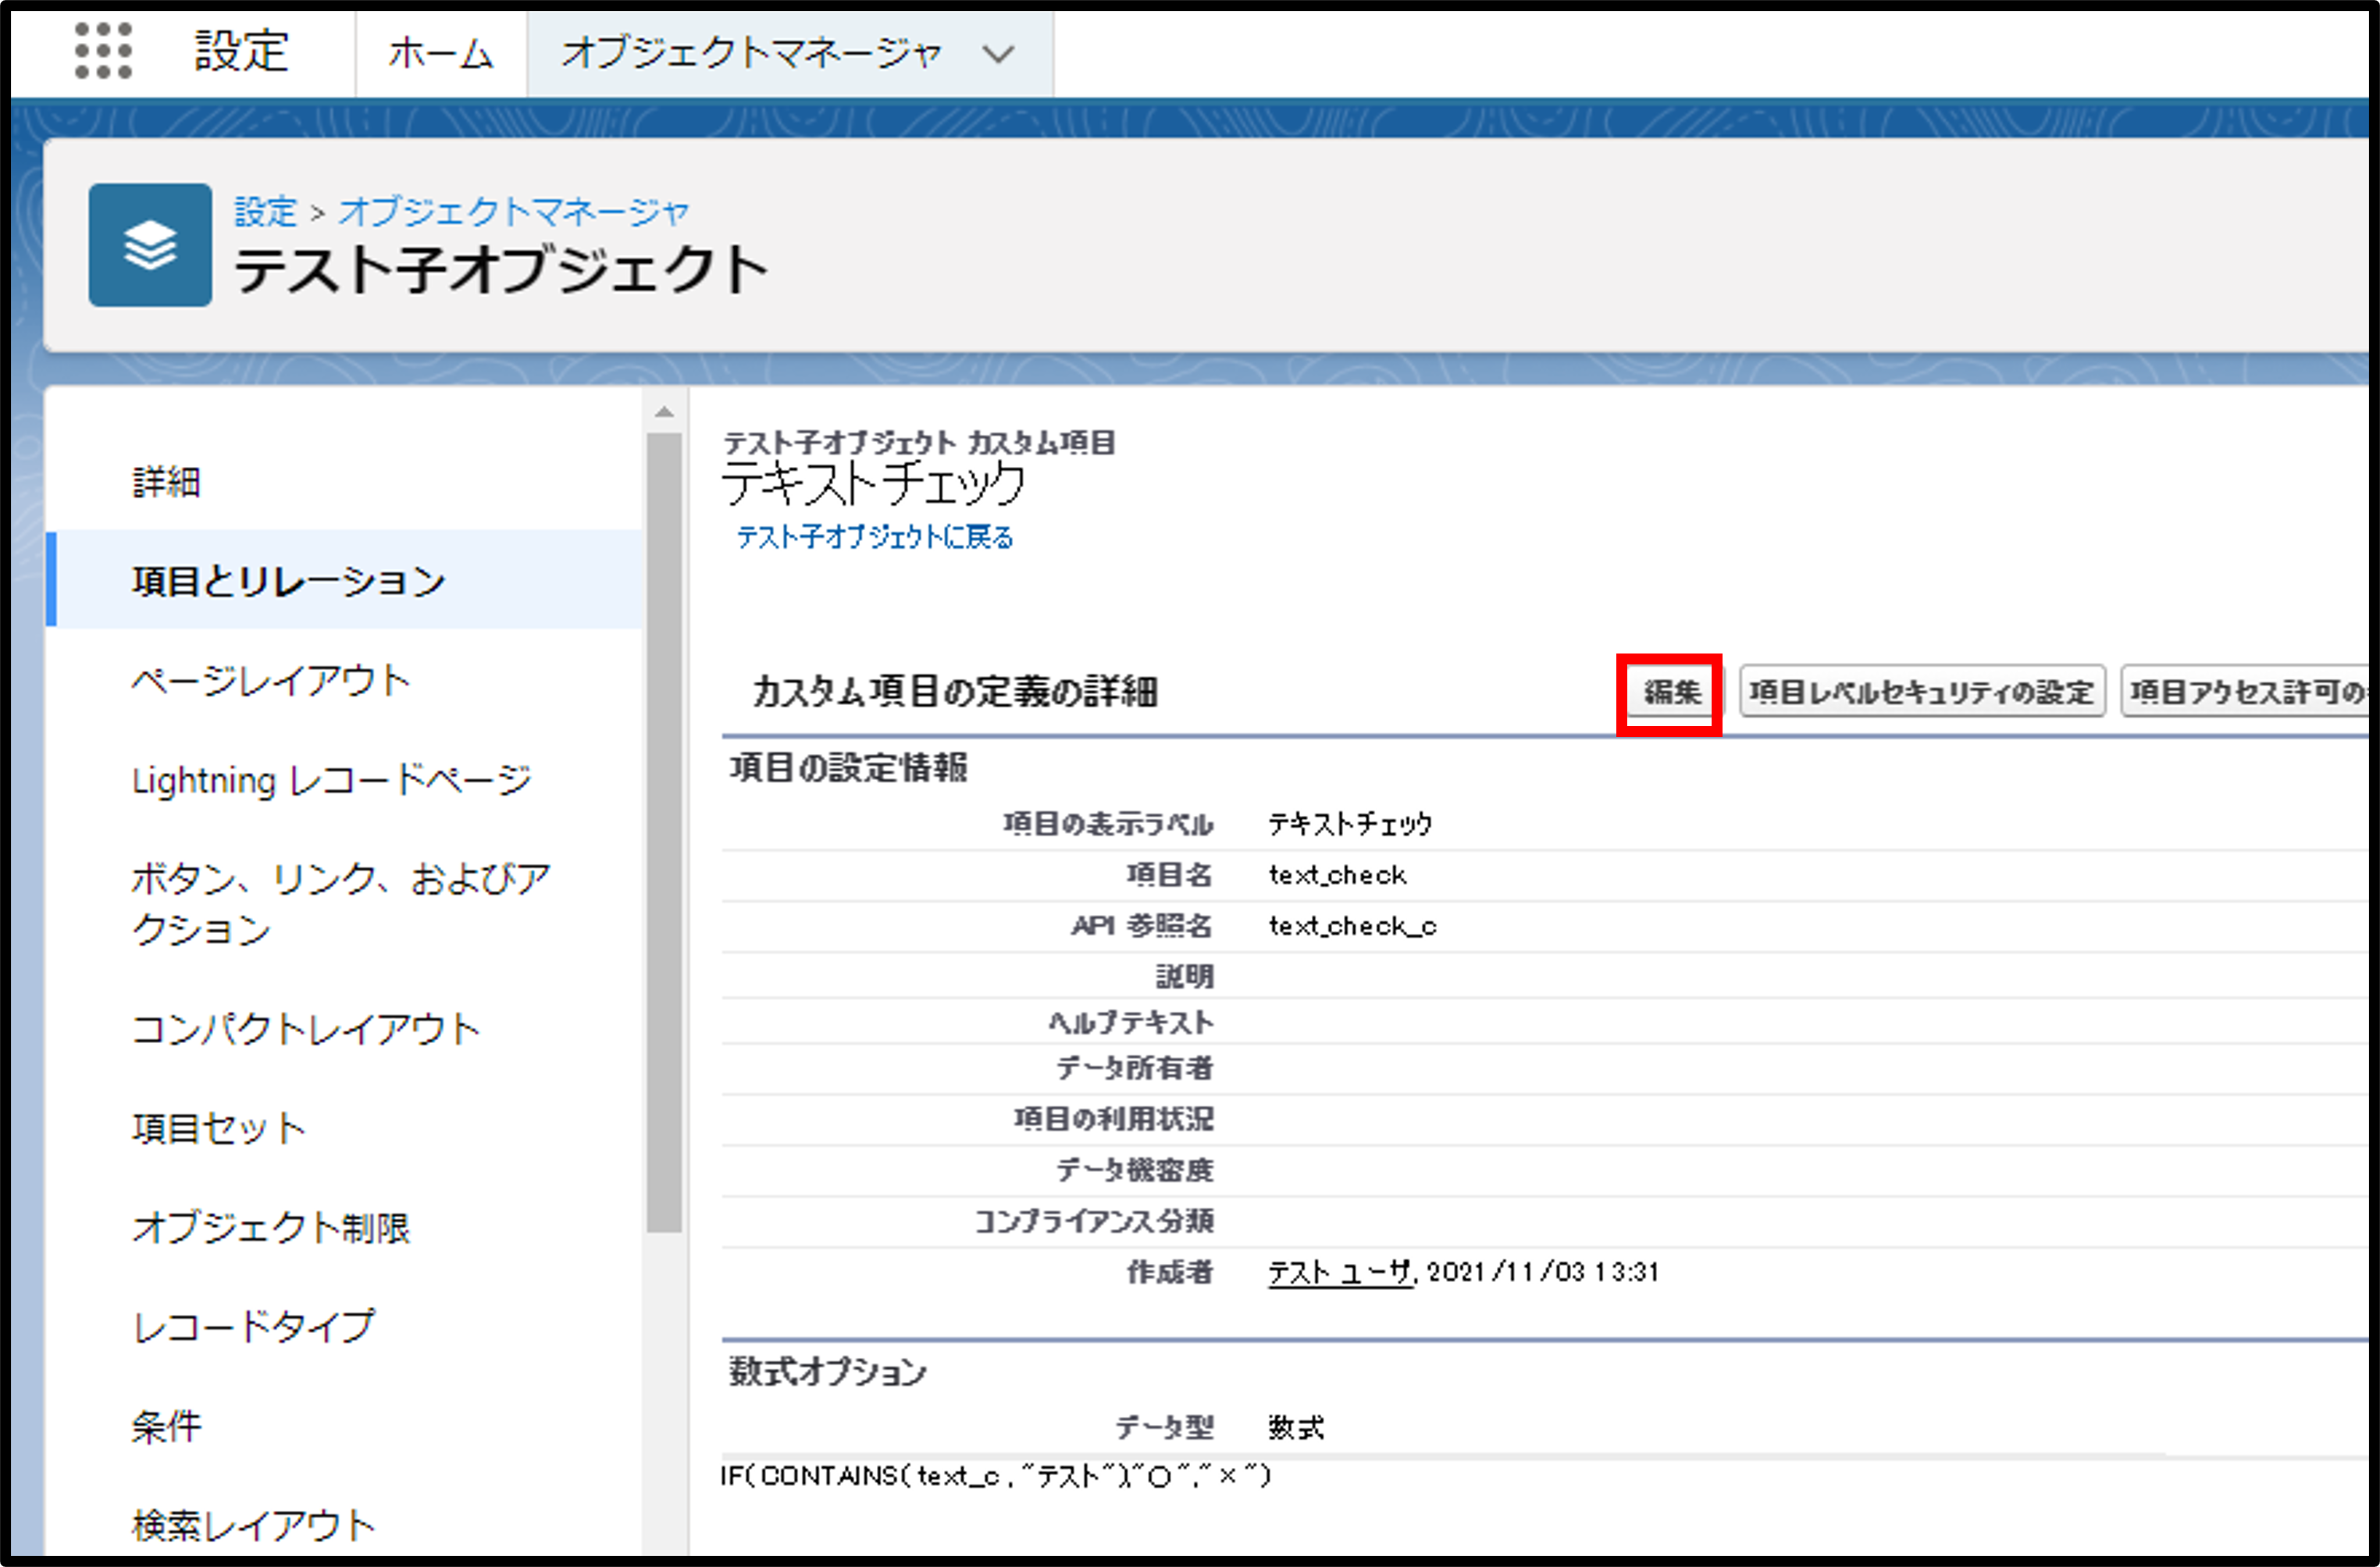The width and height of the screenshot is (2380, 1567).
Task: Open オブジェクト制限 in the sidebar
Action: click(271, 1227)
